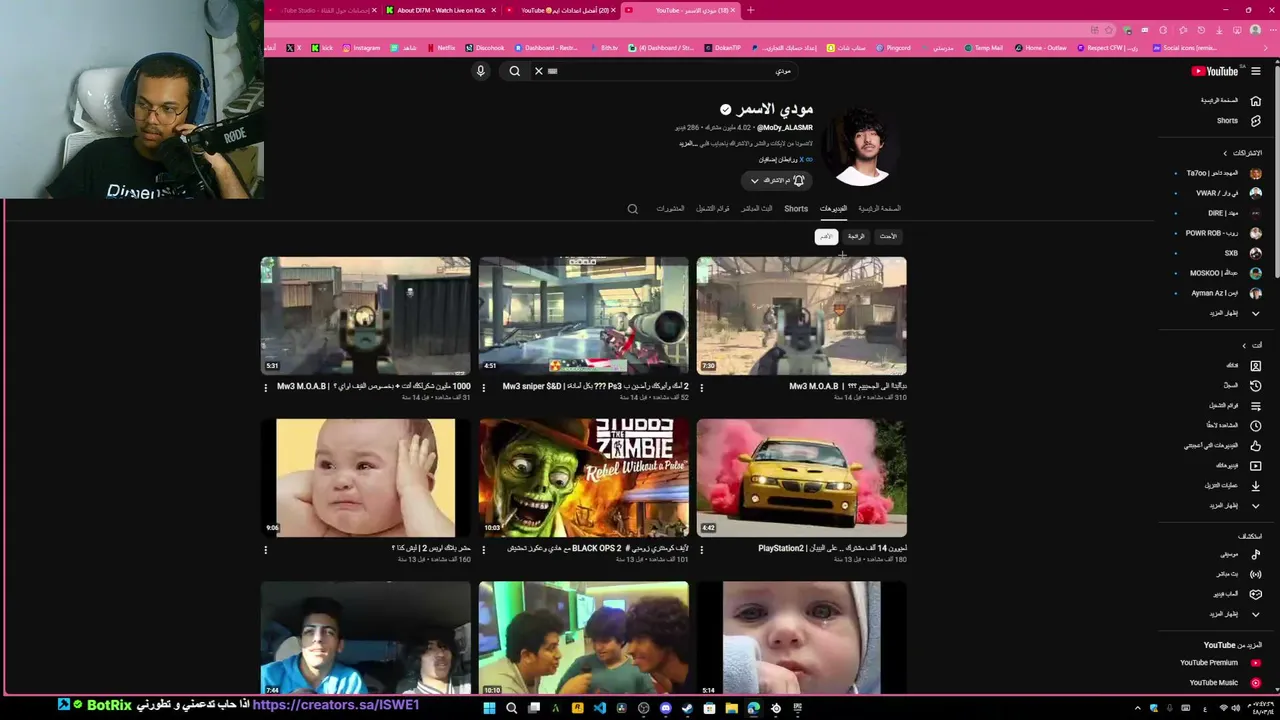Switch to 'About DI7M - Watch Live on Kick' browser tab
The width and height of the screenshot is (1280, 720).
pyautogui.click(x=441, y=10)
